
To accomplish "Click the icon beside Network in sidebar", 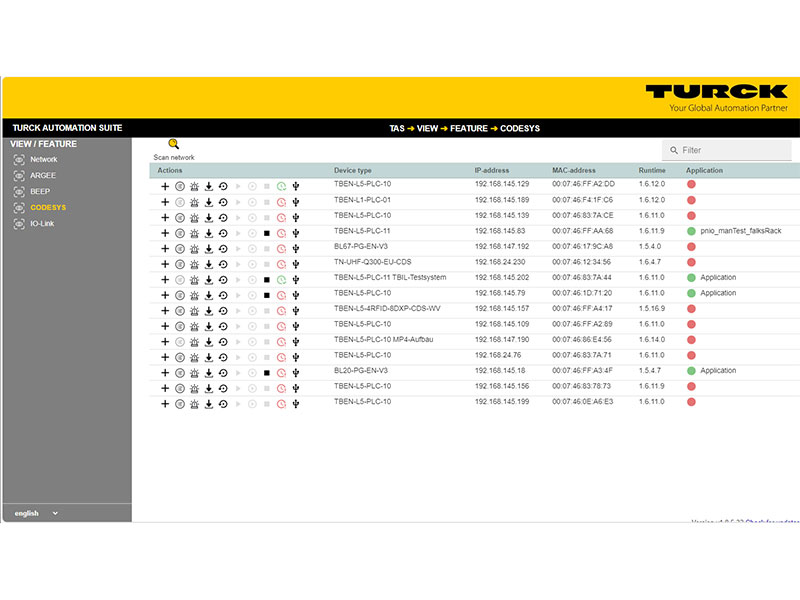I will [x=19, y=160].
